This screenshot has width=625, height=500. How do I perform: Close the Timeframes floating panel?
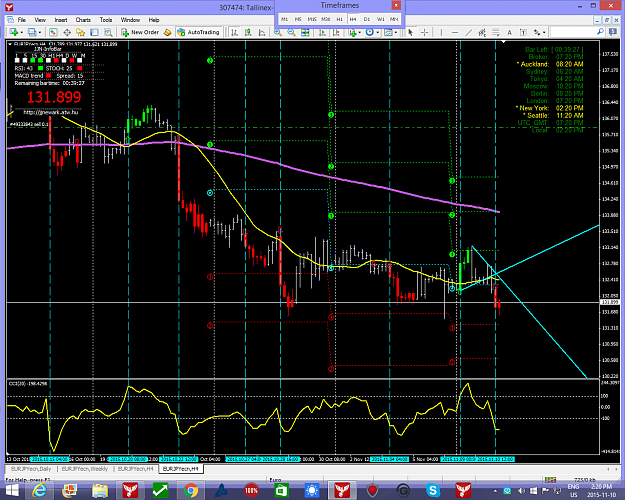(x=396, y=5)
